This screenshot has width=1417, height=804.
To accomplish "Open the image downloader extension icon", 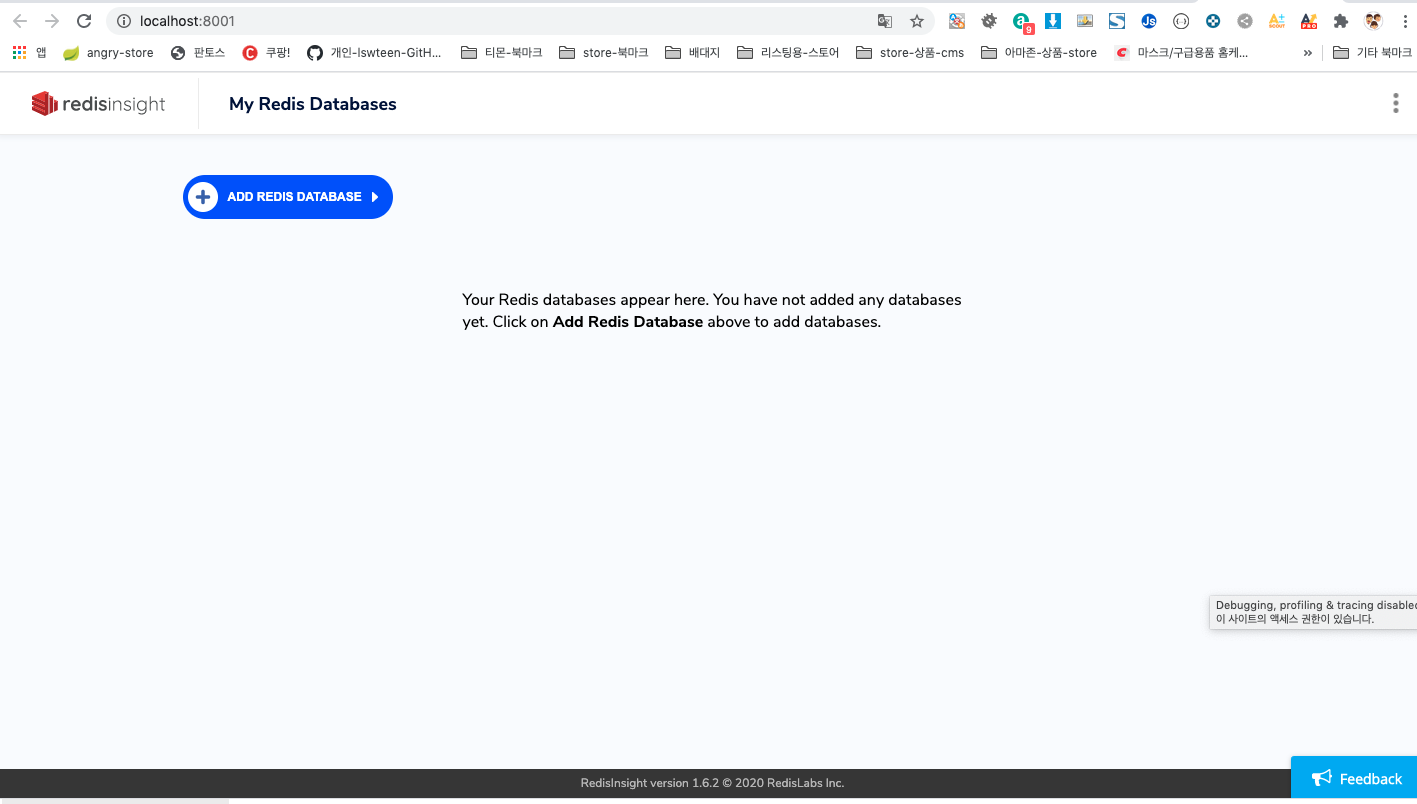I will tap(1085, 21).
